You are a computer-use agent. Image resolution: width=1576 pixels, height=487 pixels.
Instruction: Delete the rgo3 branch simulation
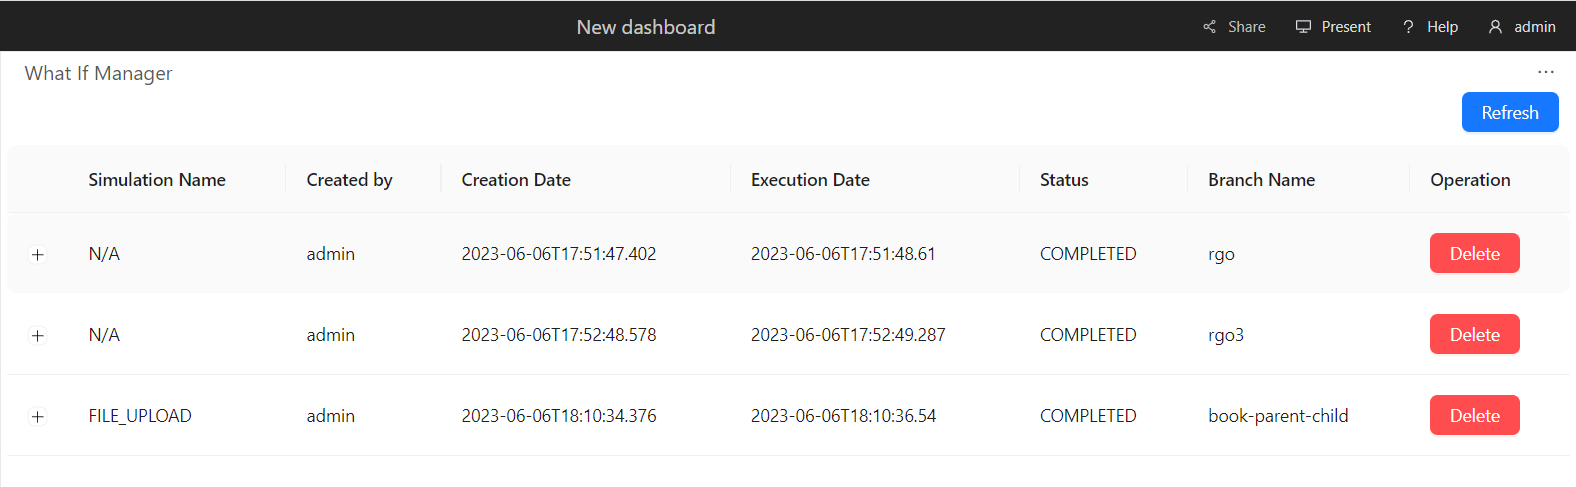1474,334
